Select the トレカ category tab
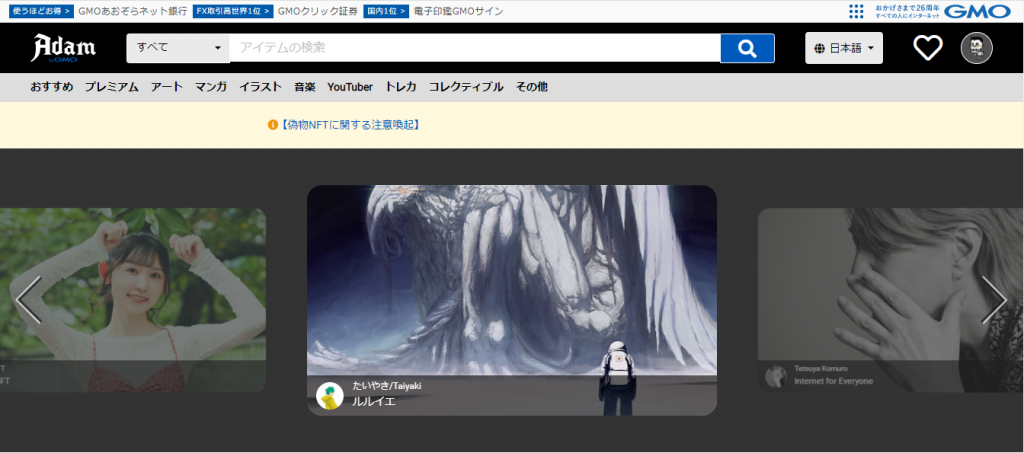The image size is (1024, 453). (x=400, y=87)
